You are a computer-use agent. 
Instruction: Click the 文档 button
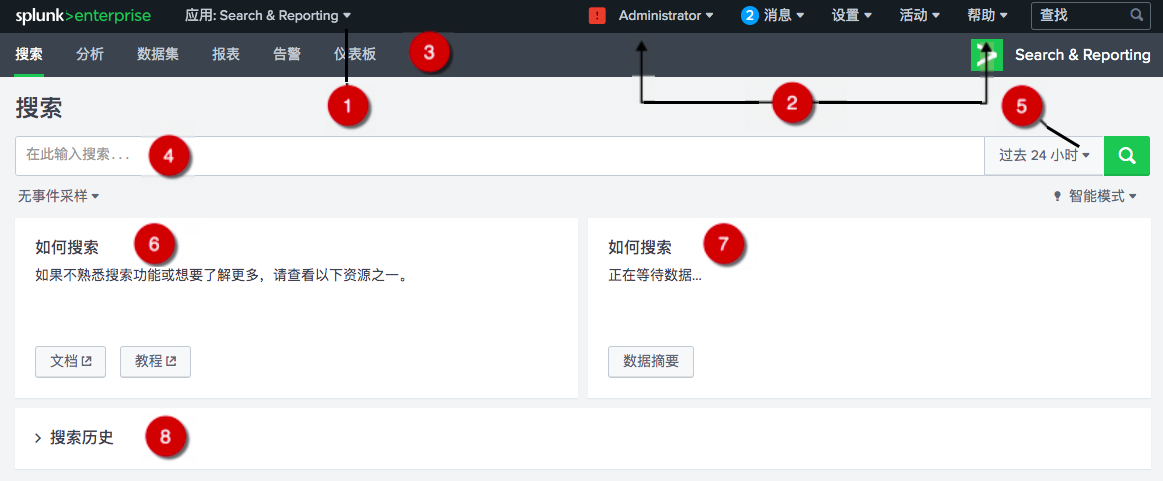[71, 362]
